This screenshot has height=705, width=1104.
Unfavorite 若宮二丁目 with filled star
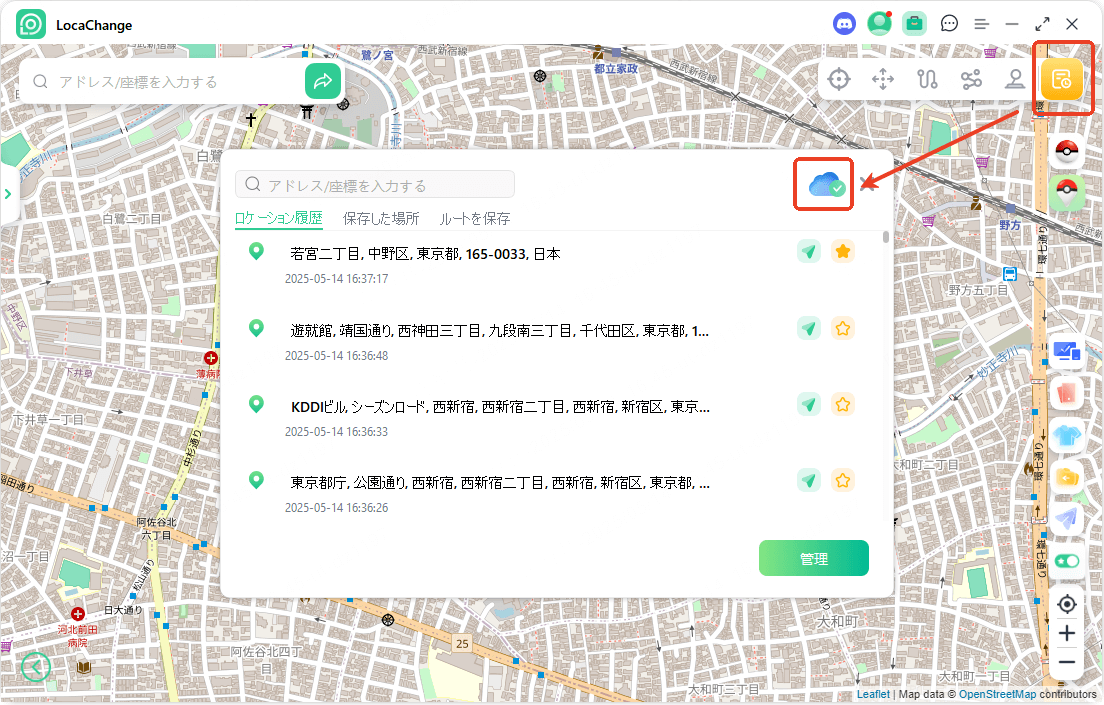tap(843, 251)
